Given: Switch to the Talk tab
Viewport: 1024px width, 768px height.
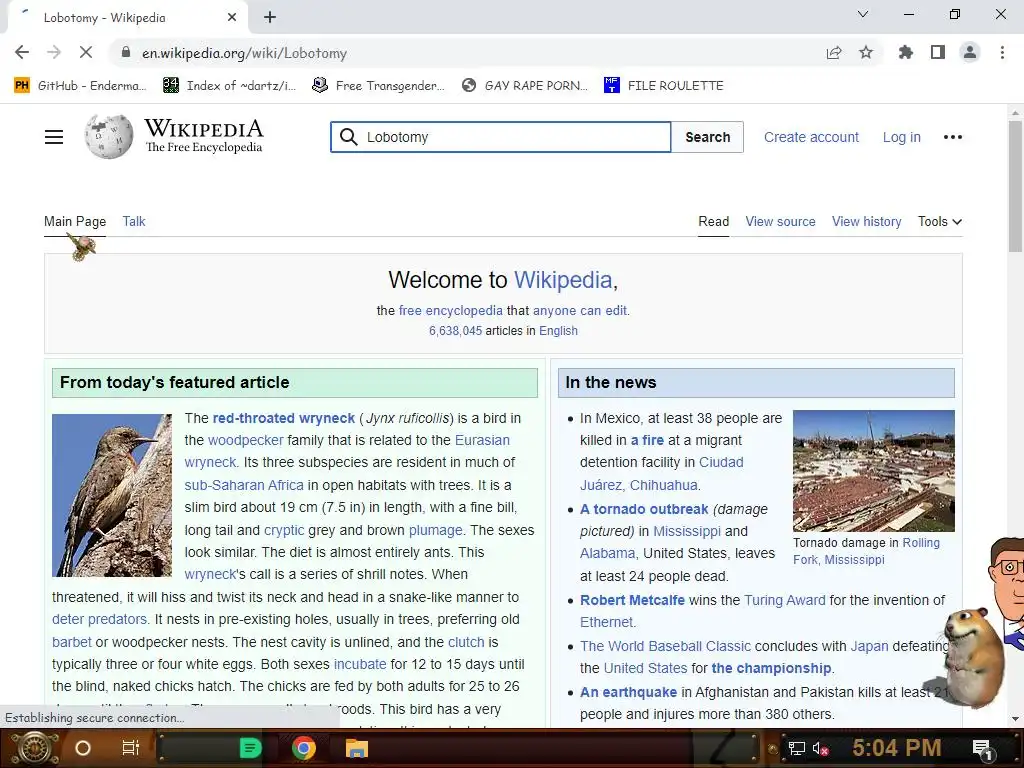Looking at the screenshot, I should pyautogui.click(x=134, y=221).
